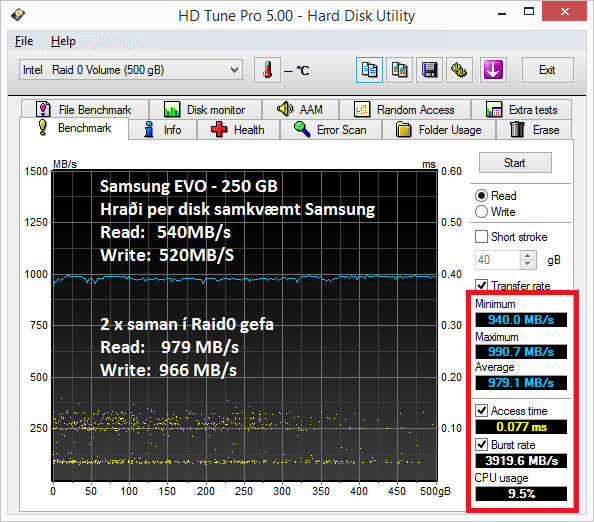Open the Help menu

[63, 41]
